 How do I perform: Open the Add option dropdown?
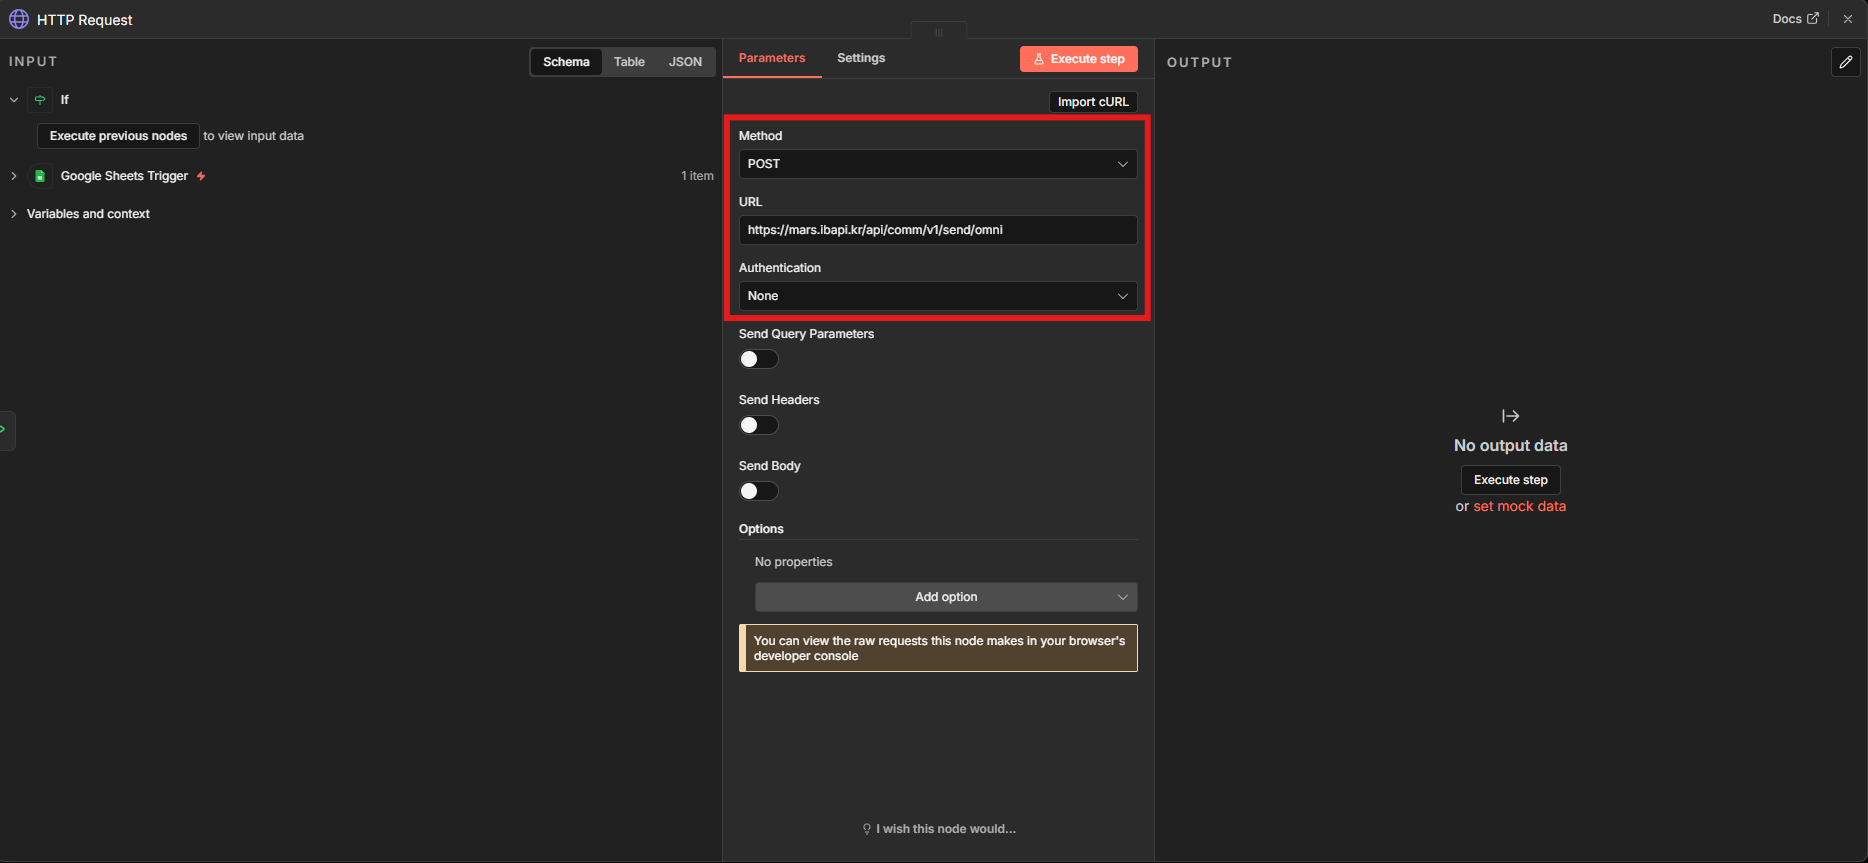(945, 597)
